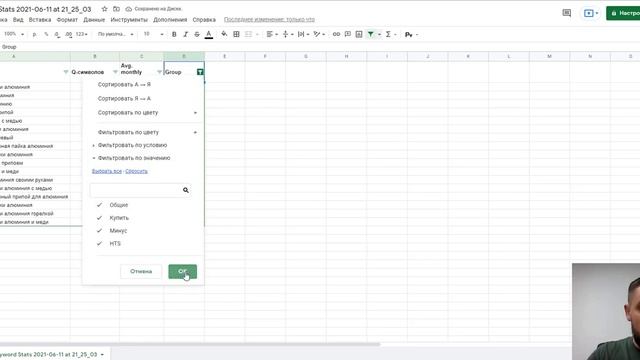Click the Отмена button

point(141,271)
